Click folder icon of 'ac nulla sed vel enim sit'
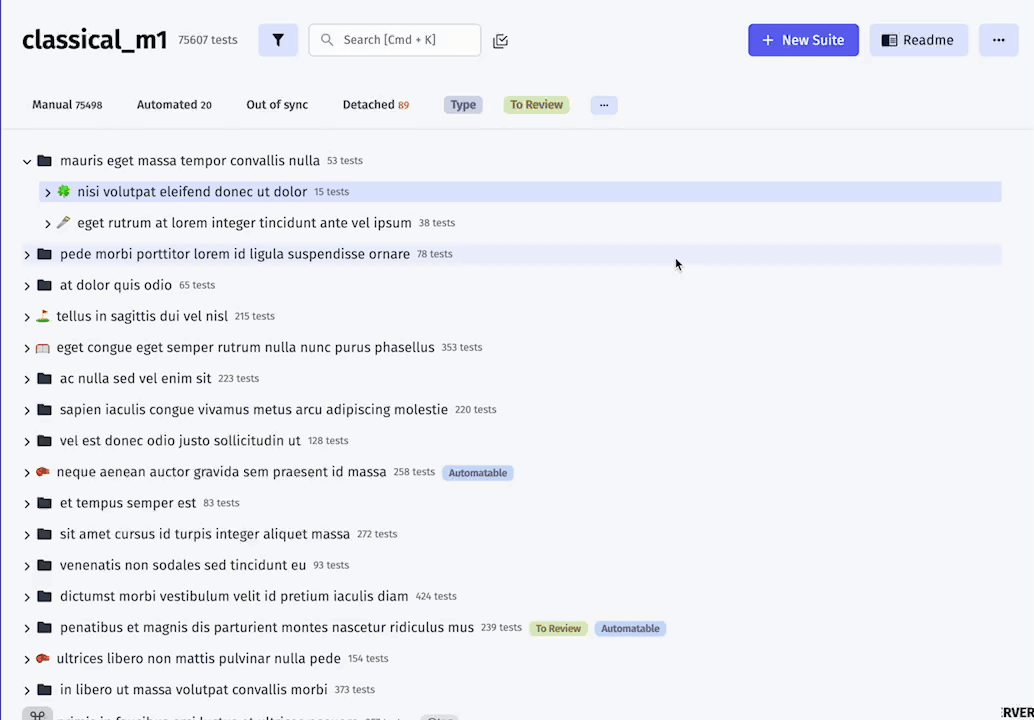The width and height of the screenshot is (1034, 720). pyautogui.click(x=44, y=378)
